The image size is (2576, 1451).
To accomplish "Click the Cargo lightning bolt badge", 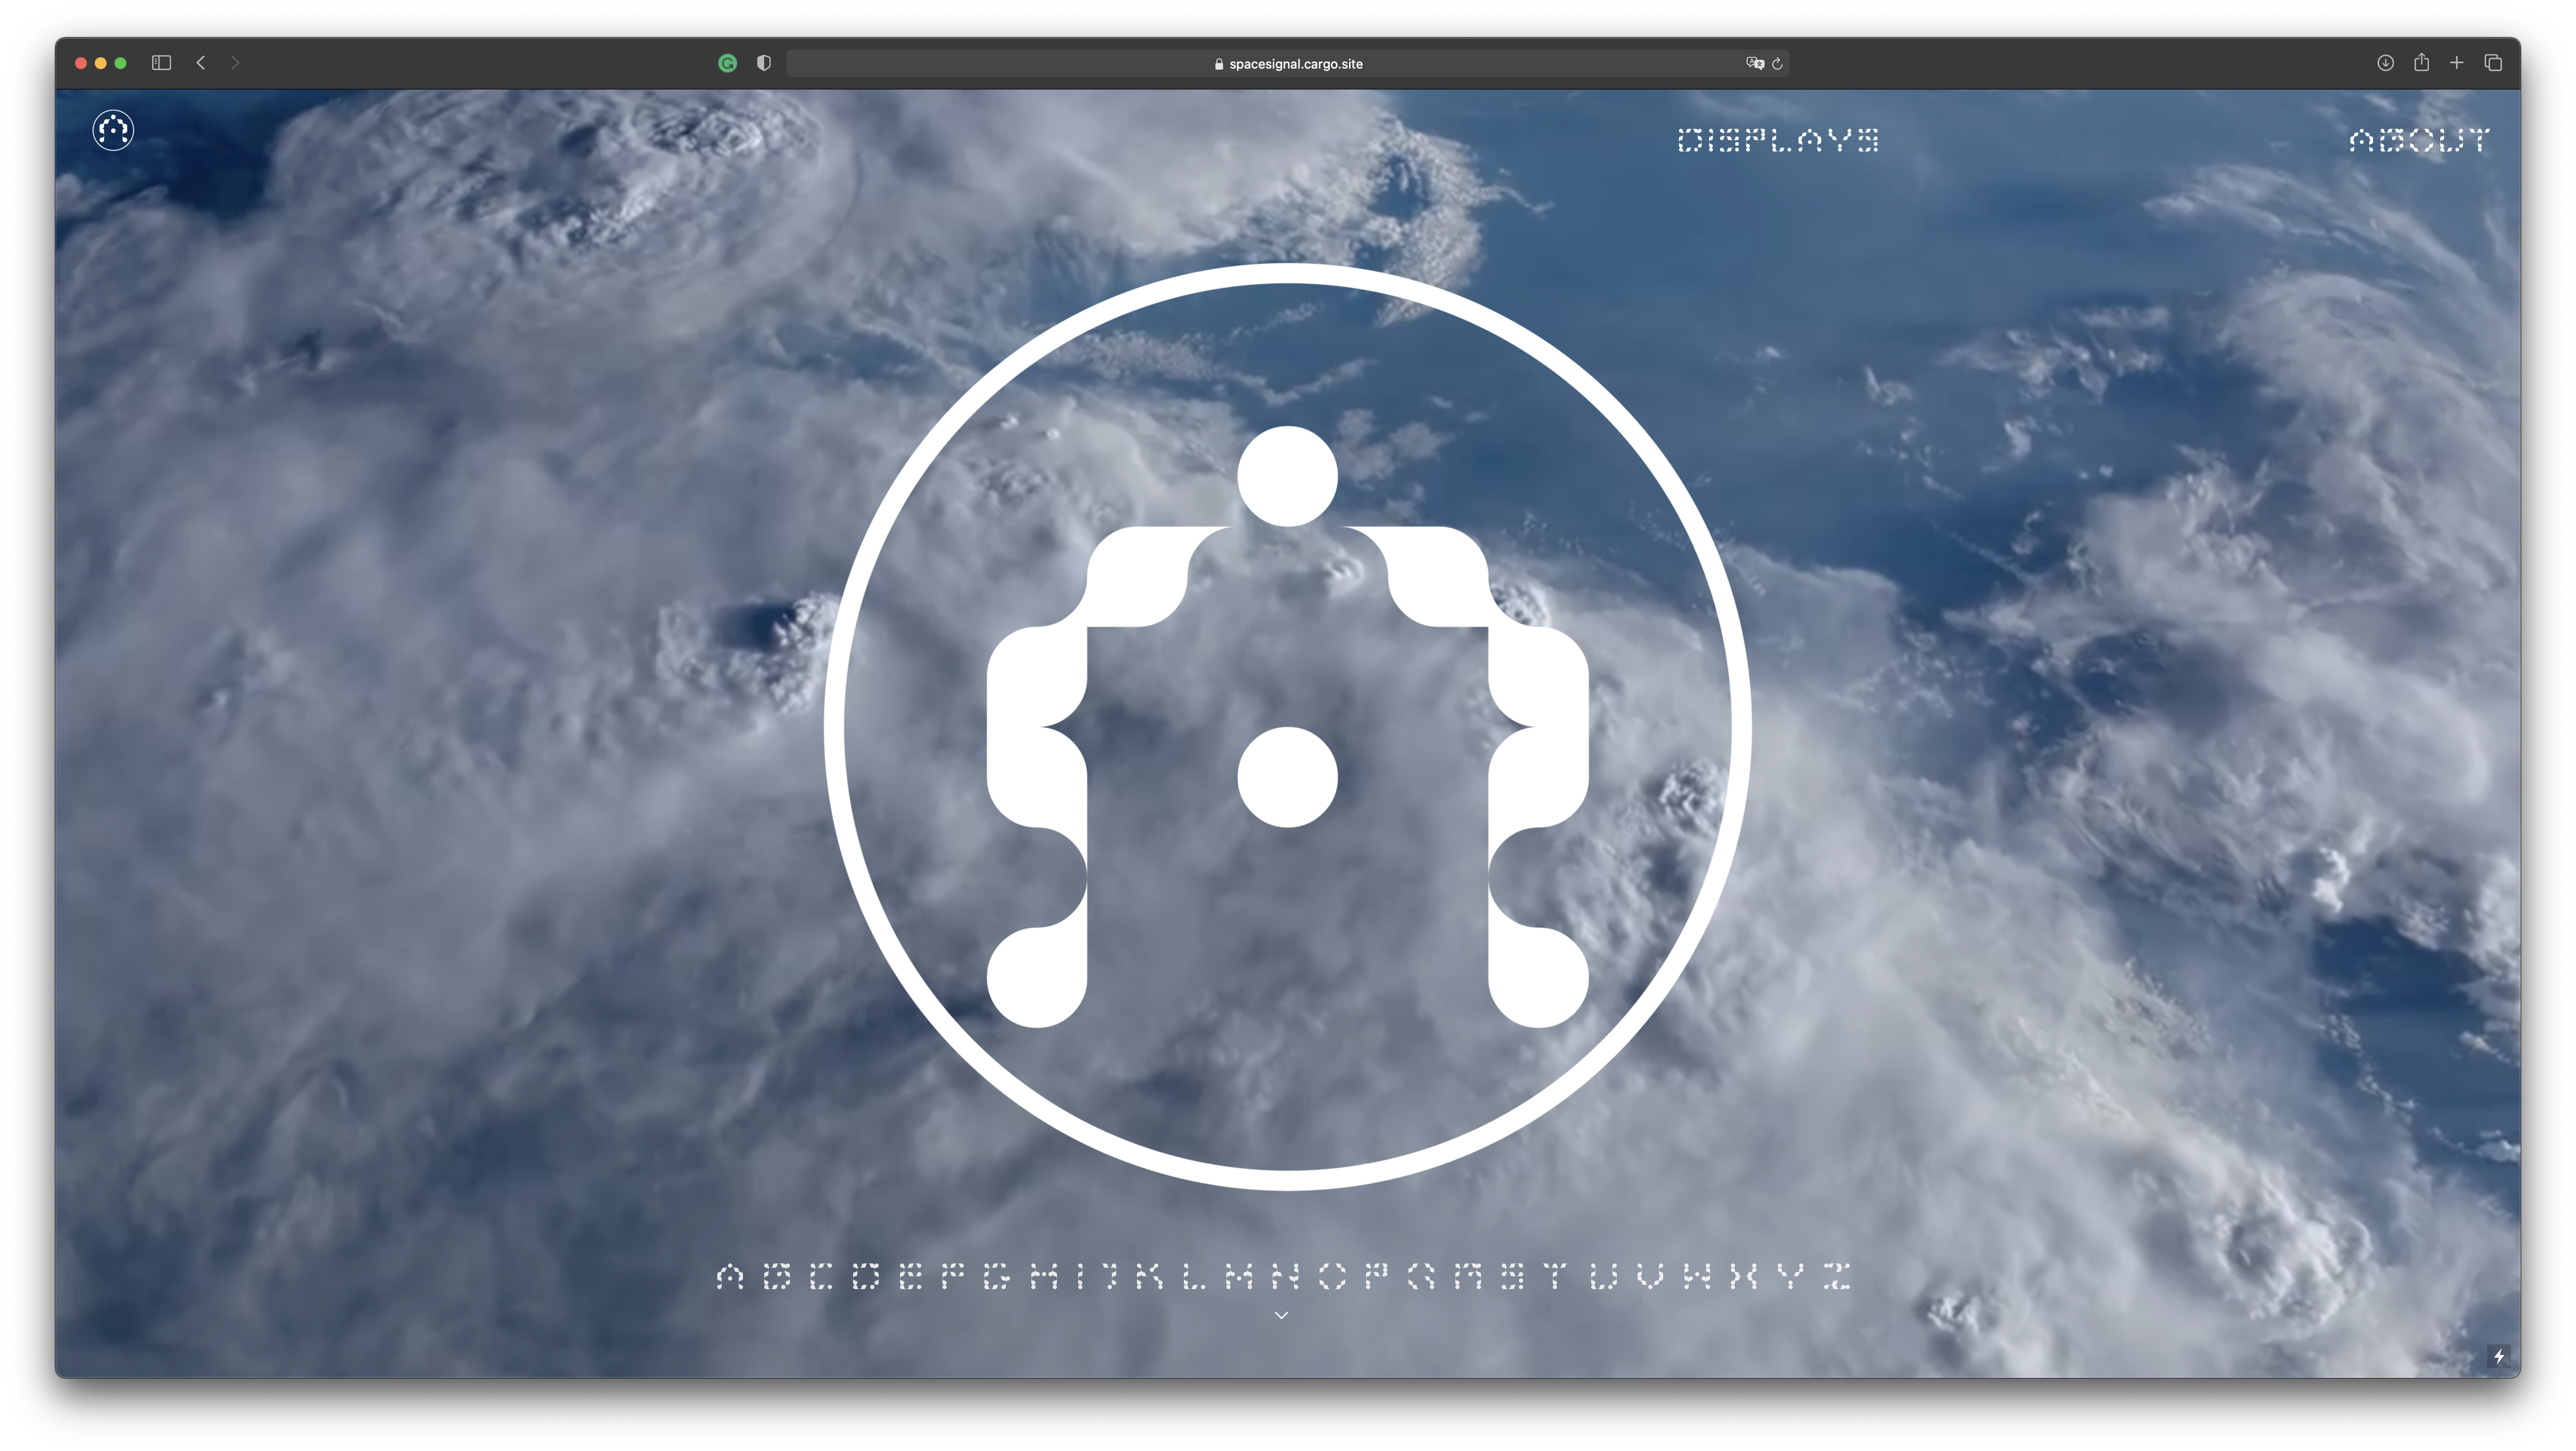I will pyautogui.click(x=2498, y=1357).
